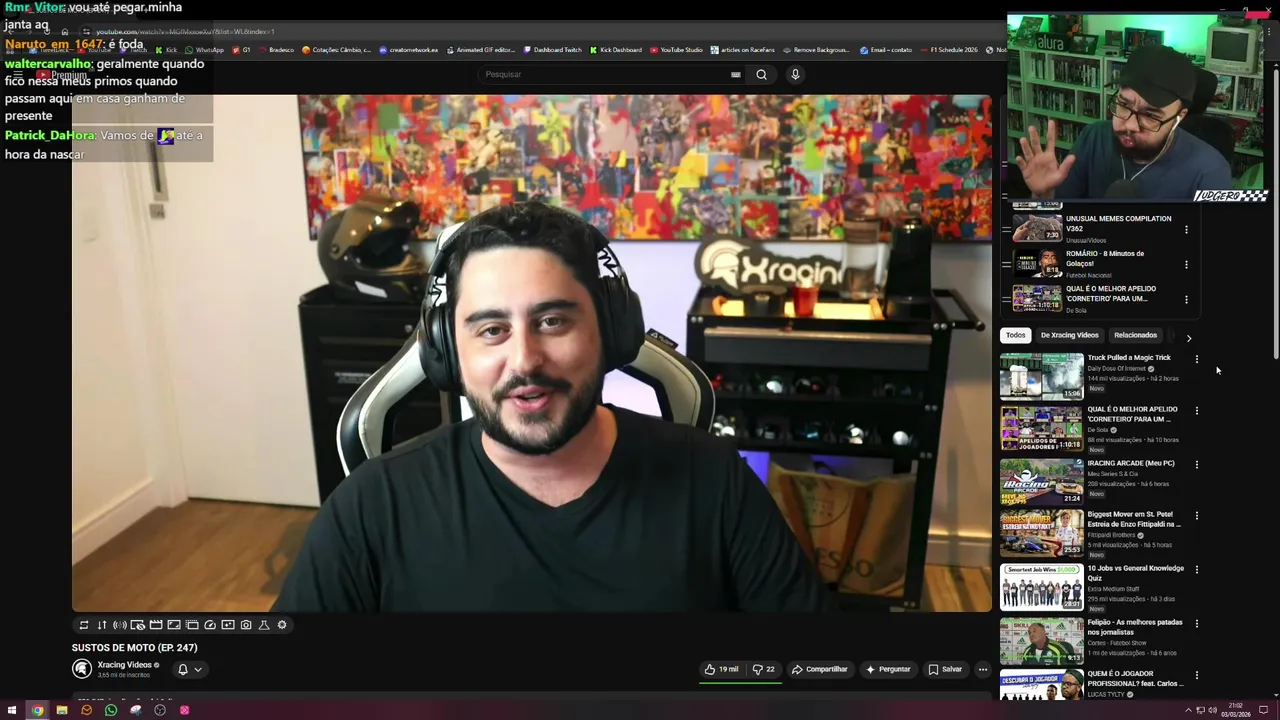Open the Kick Dashboard bookmark

[616, 50]
